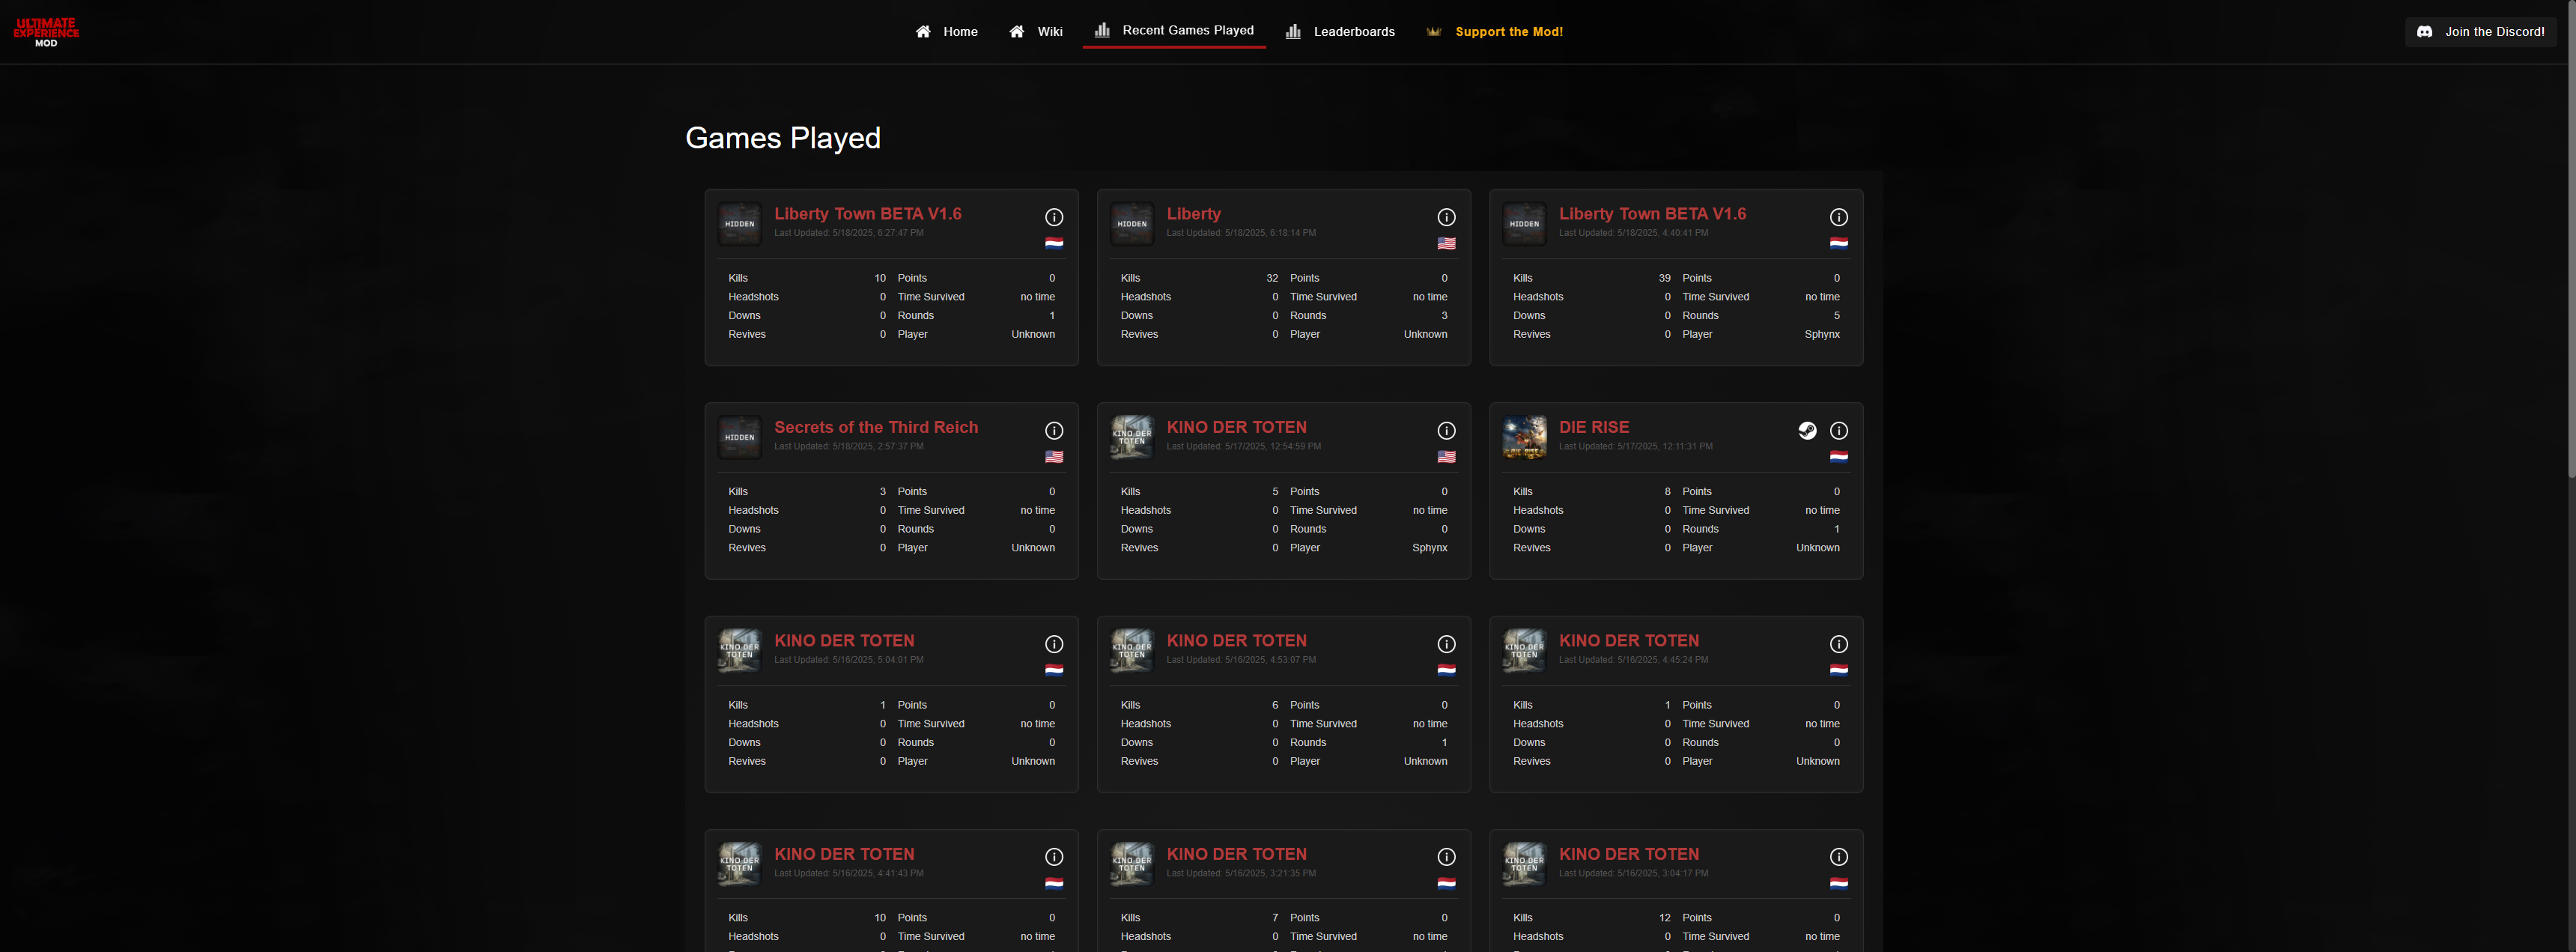This screenshot has width=2576, height=952.
Task: Click HIDDEN thumbnail on Liberty card
Action: 1132,224
